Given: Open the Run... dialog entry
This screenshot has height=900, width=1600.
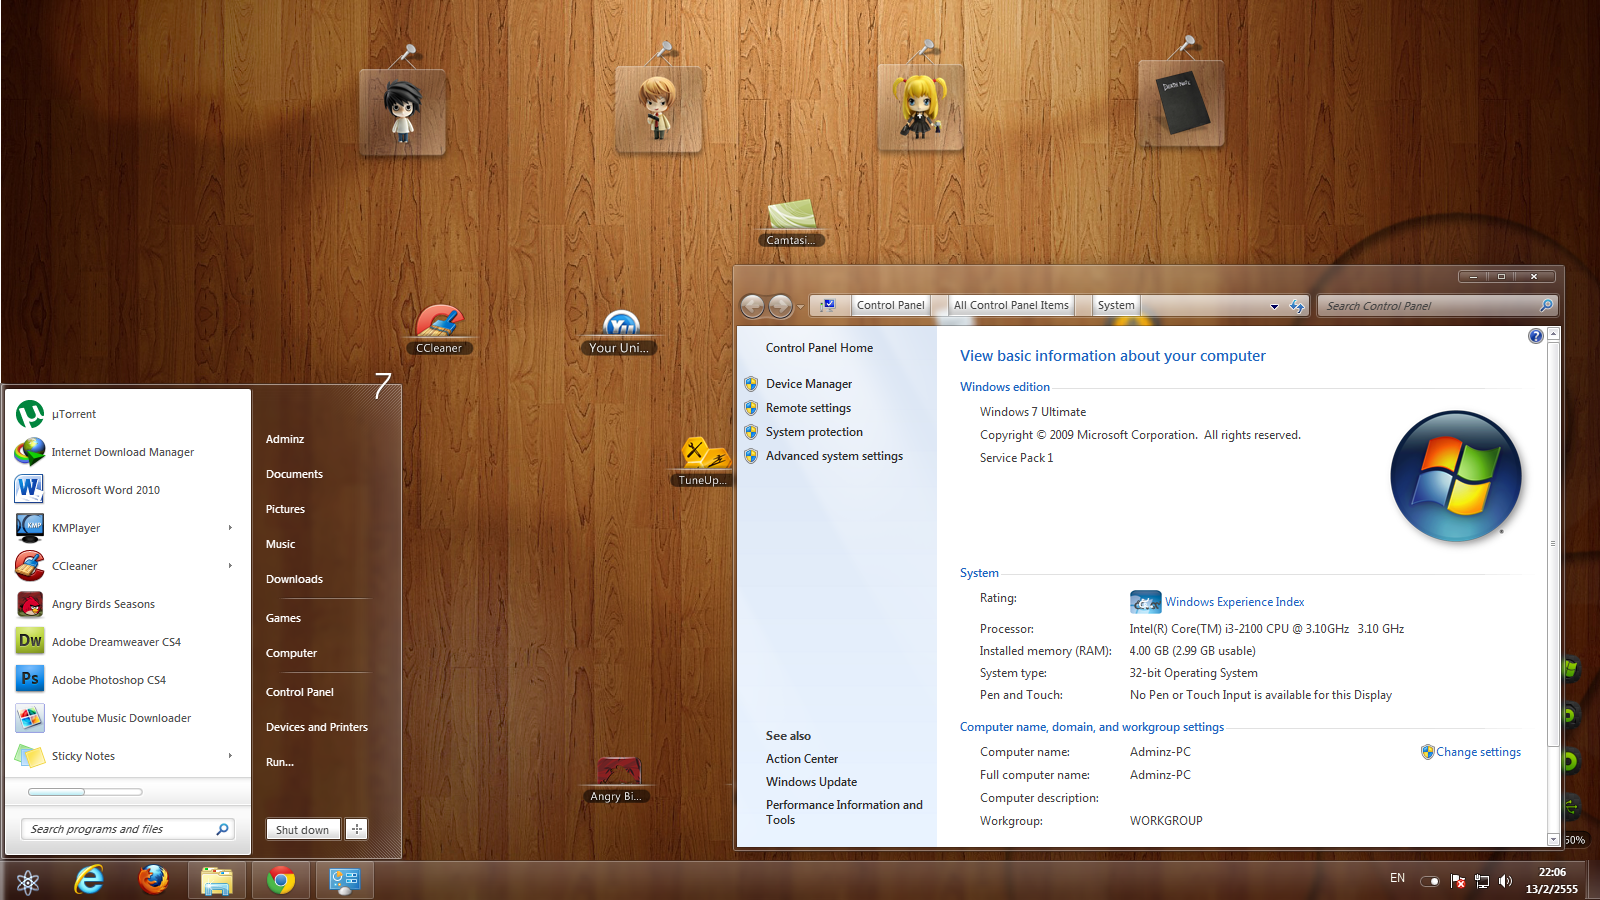Looking at the screenshot, I should 279,762.
